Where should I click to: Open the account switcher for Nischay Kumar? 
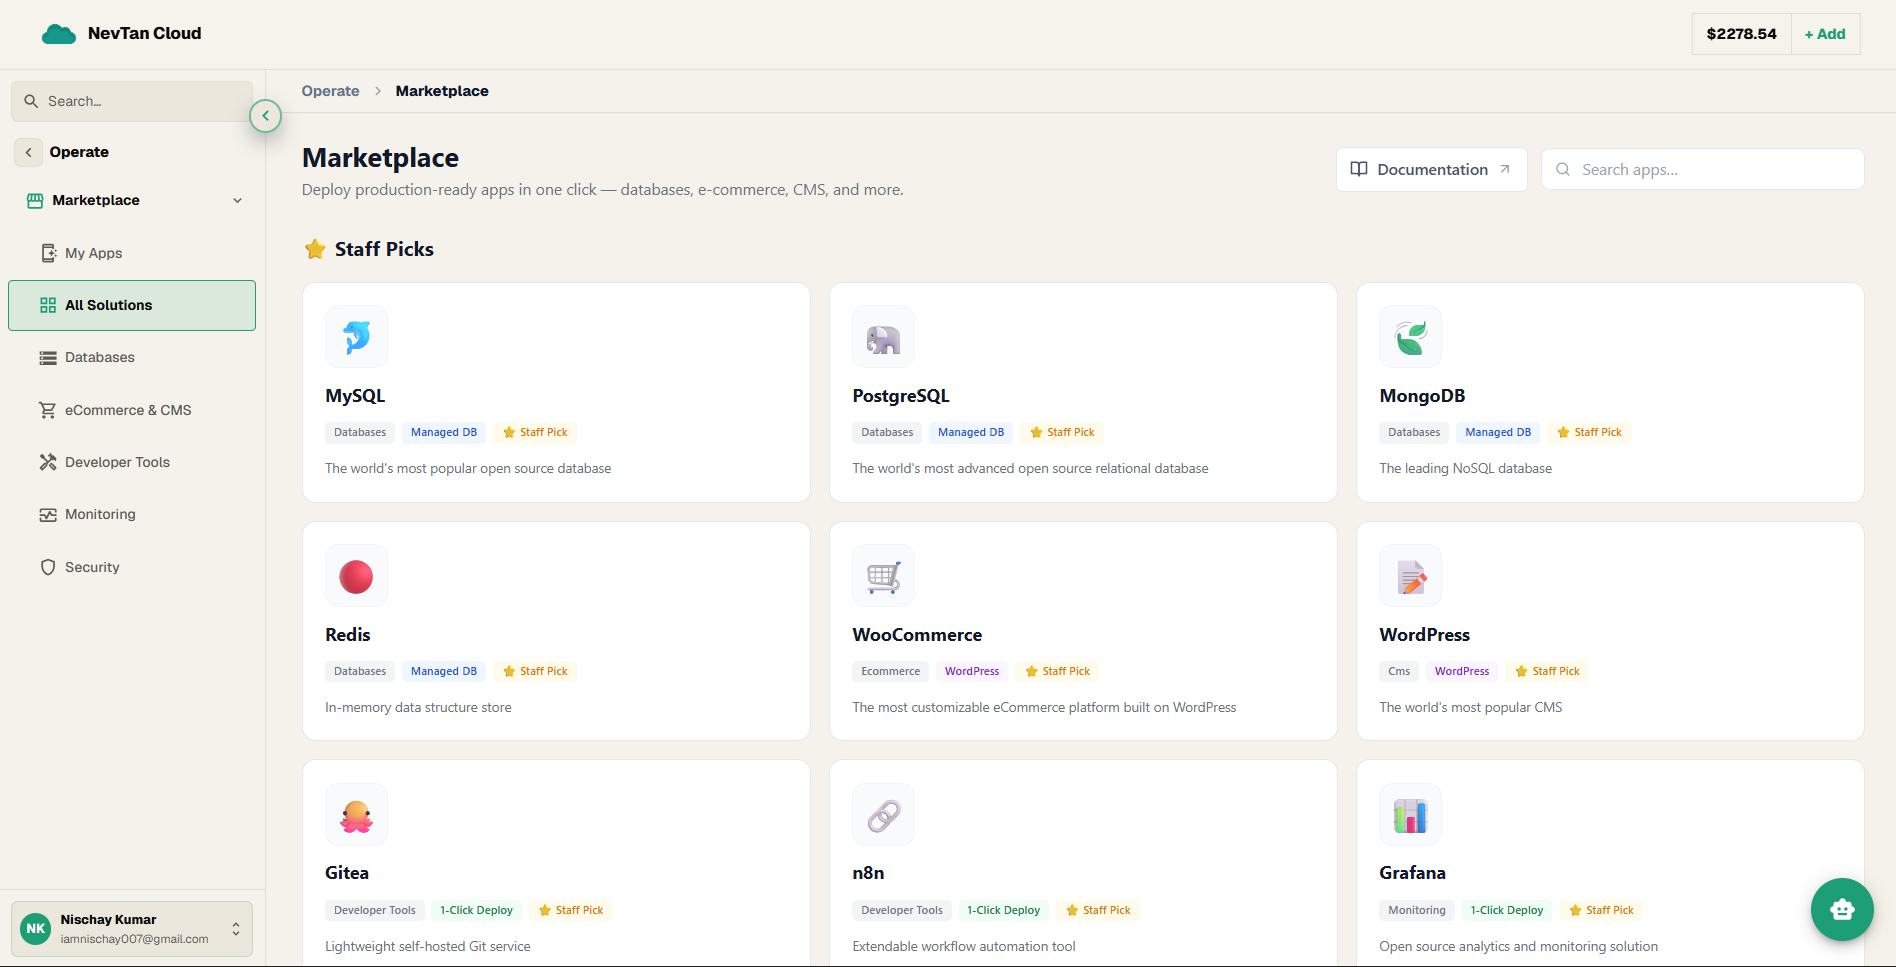coord(132,929)
